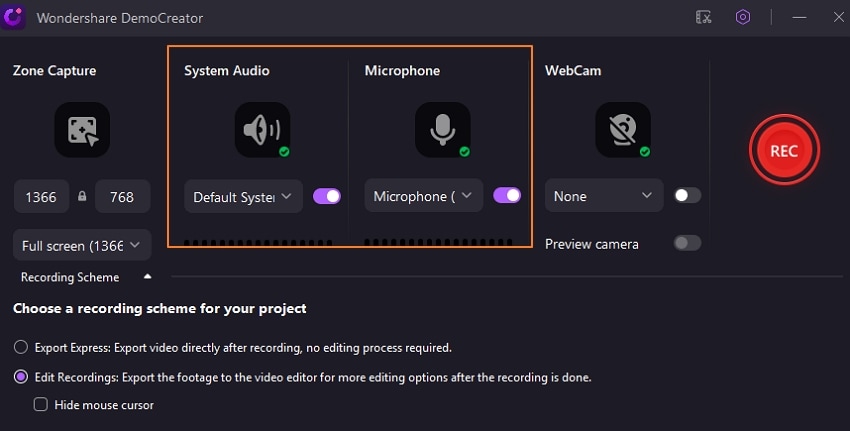Open the Default System audio dropdown
The image size is (850, 431).
tap(244, 196)
